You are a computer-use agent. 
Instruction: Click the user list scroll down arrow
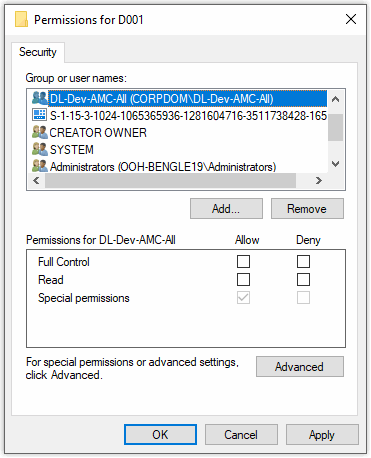coord(336,164)
